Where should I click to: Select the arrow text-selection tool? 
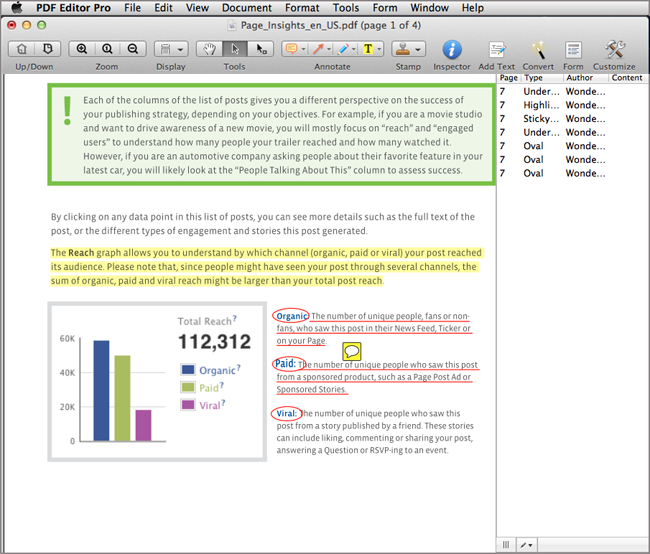pos(235,49)
